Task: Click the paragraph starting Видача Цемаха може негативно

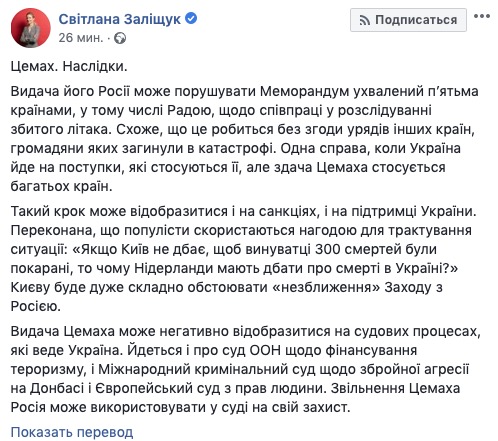Action: 246,369
